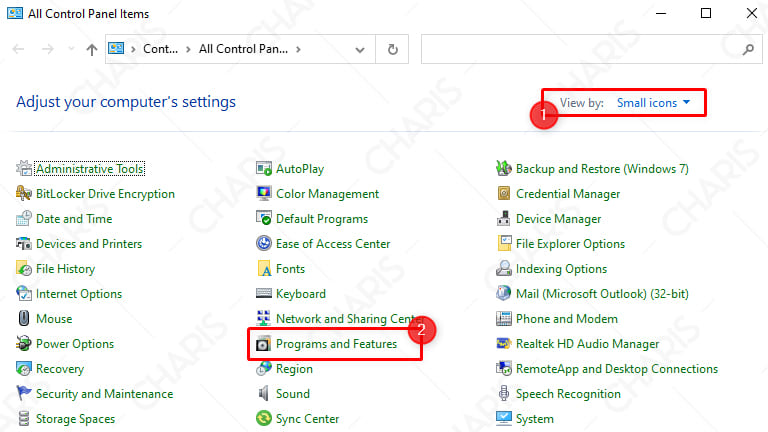The width and height of the screenshot is (768, 432).
Task: Click the Network and Sharing Center icon
Action: point(264,318)
